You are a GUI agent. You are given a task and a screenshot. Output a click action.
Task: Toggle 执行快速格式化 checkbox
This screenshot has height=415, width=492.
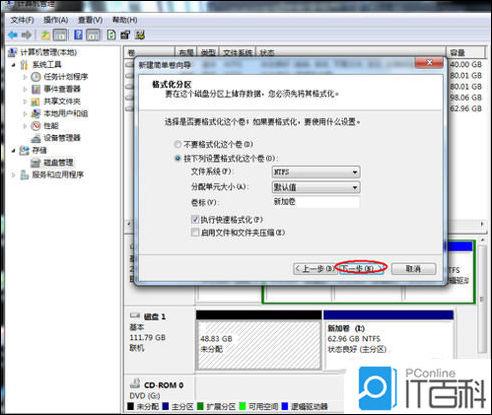tap(195, 219)
